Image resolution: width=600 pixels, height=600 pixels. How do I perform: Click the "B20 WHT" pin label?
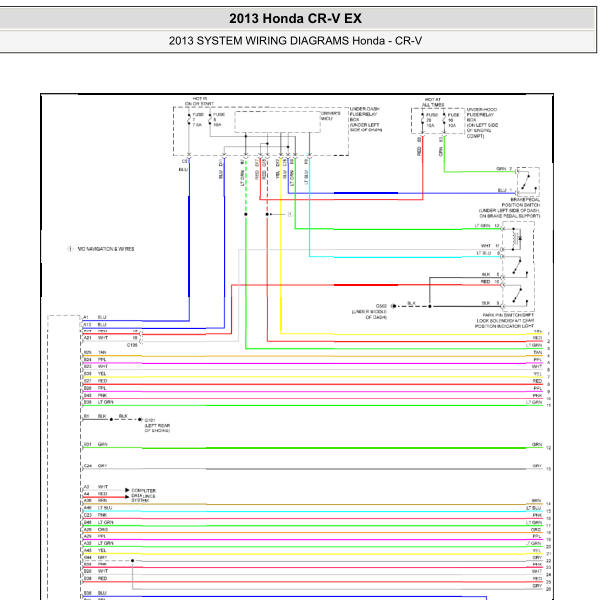click(x=96, y=571)
